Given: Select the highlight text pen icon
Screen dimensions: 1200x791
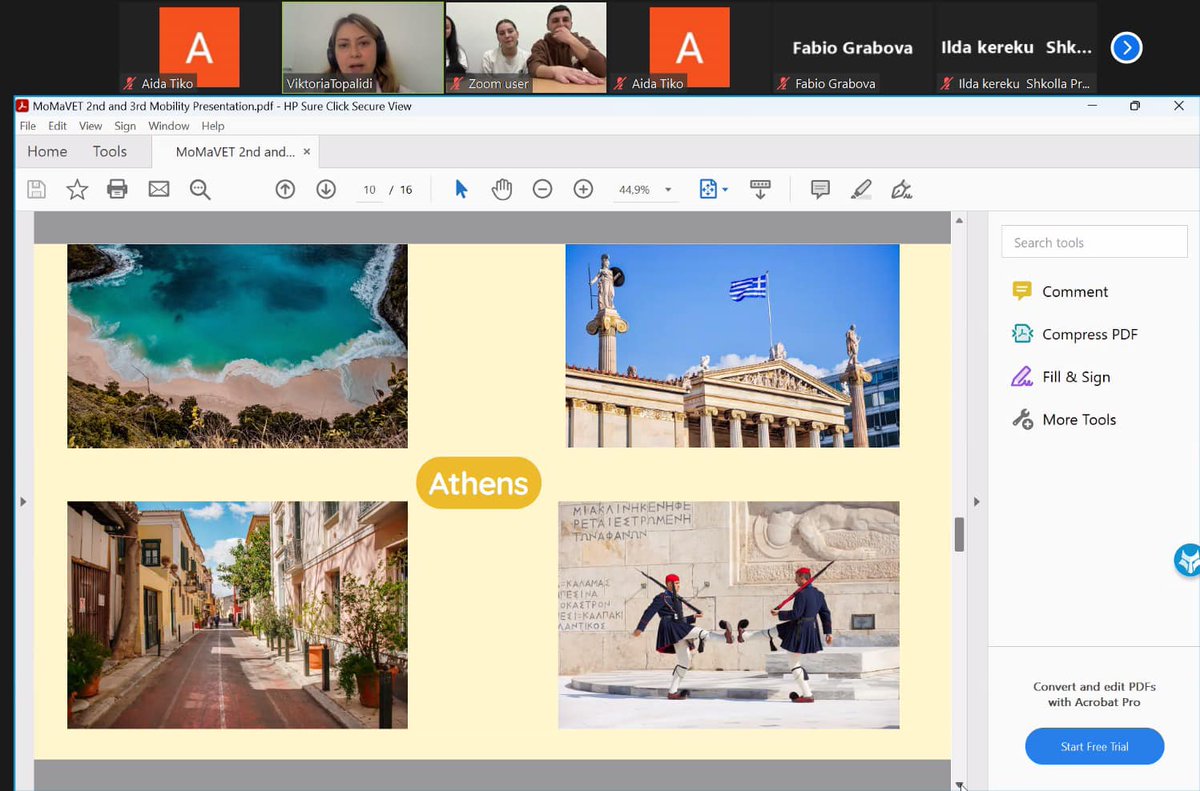Looking at the screenshot, I should [861, 189].
